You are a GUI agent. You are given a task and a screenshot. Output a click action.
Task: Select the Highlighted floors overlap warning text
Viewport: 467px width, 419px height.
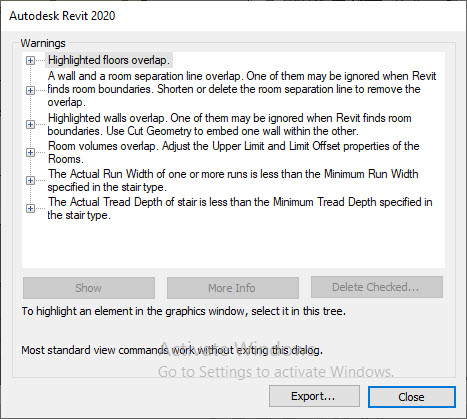tap(109, 60)
